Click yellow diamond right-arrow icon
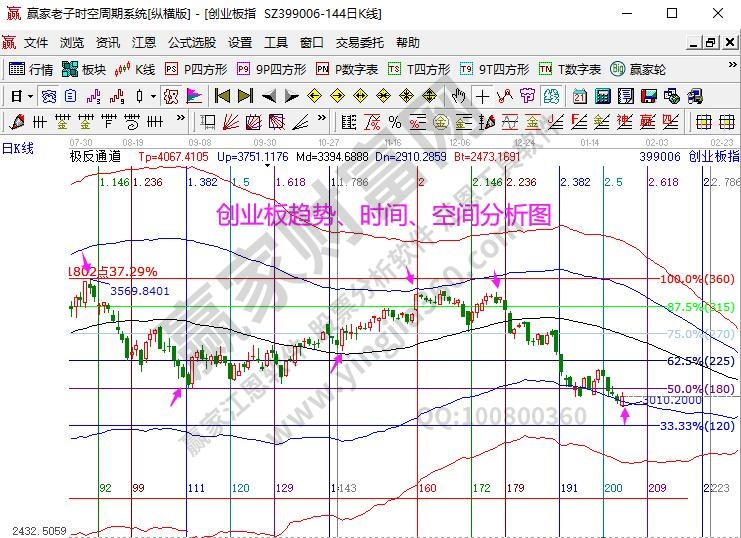The width and height of the screenshot is (741, 538). coord(337,96)
